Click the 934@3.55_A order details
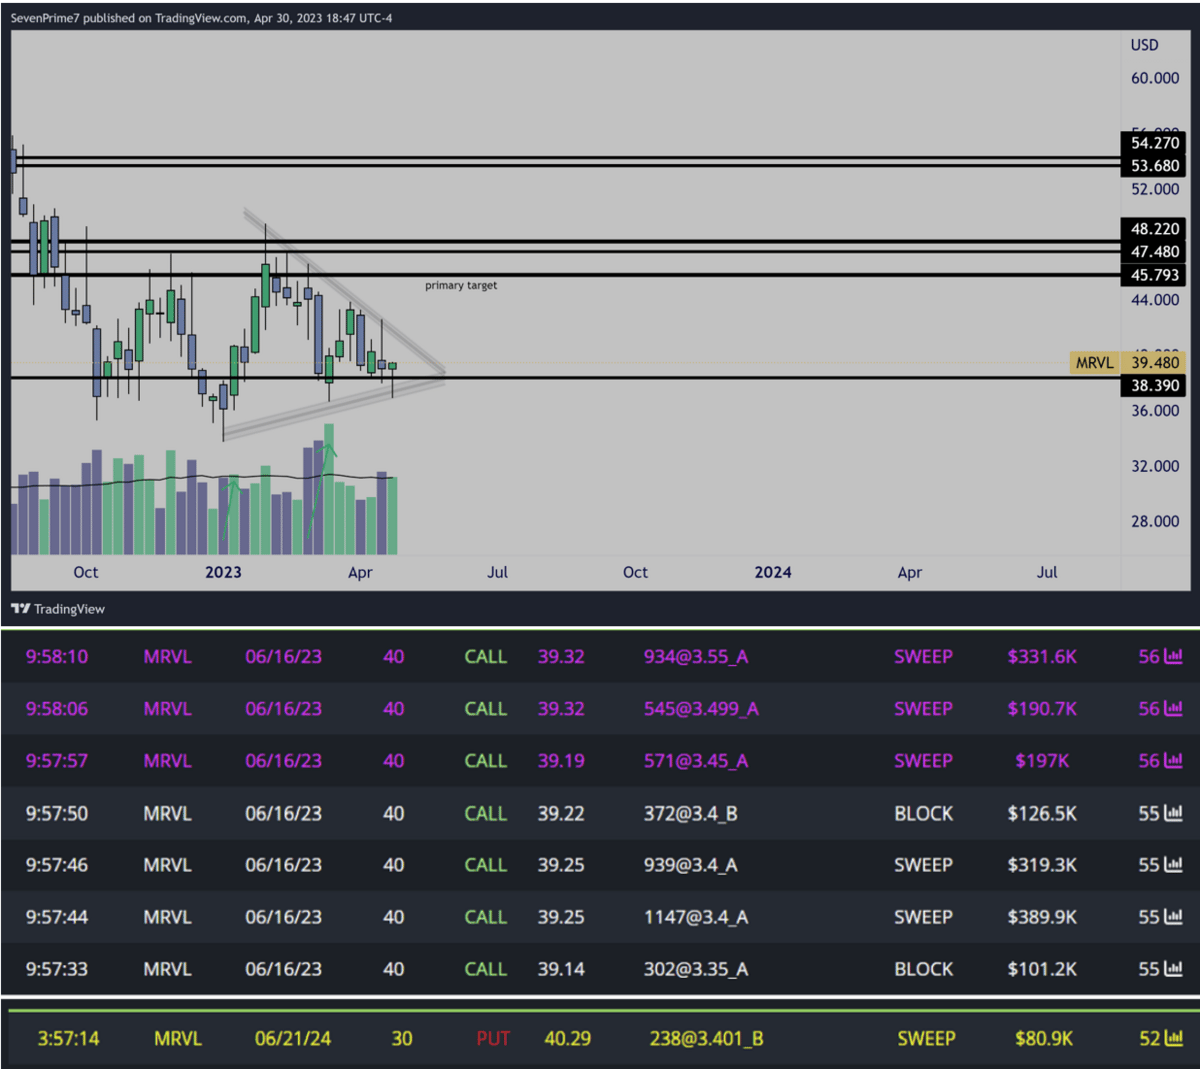 tap(696, 657)
